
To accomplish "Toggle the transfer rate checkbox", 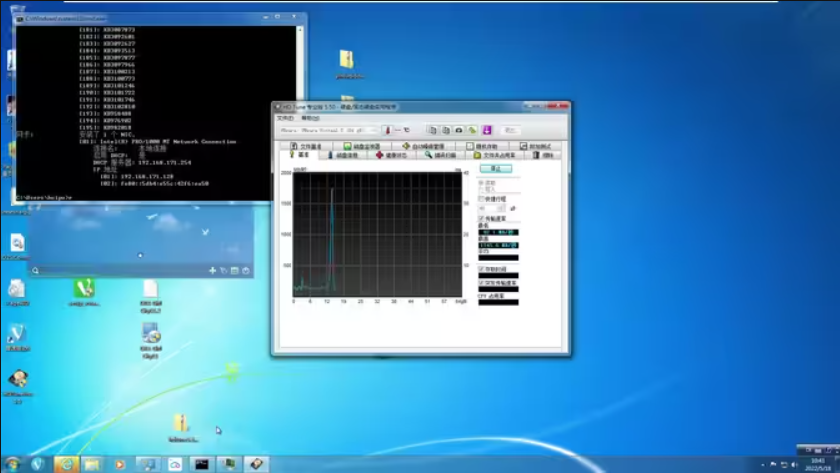I will coord(481,218).
